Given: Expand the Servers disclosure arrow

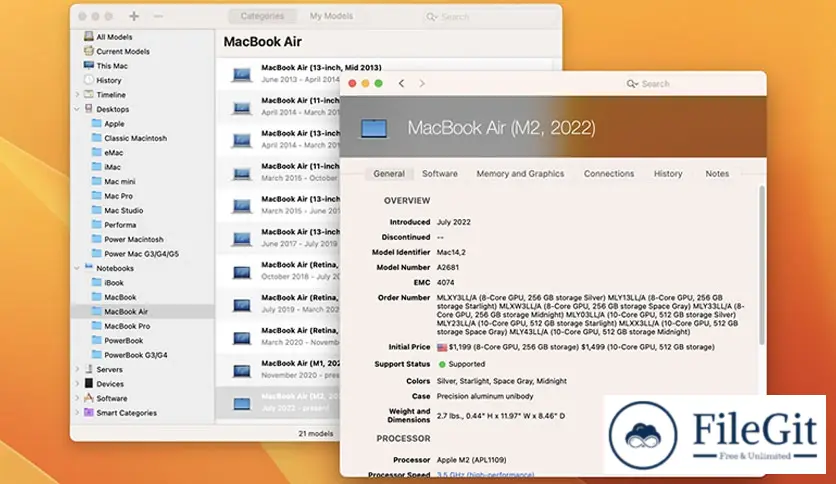Looking at the screenshot, I should tap(77, 369).
